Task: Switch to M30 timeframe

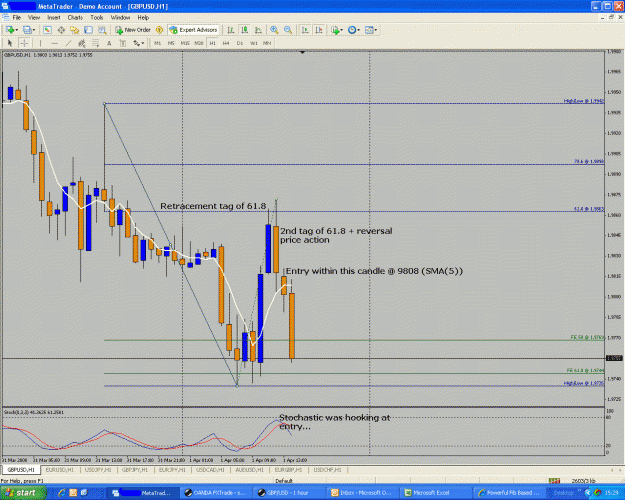Action: [x=199, y=43]
